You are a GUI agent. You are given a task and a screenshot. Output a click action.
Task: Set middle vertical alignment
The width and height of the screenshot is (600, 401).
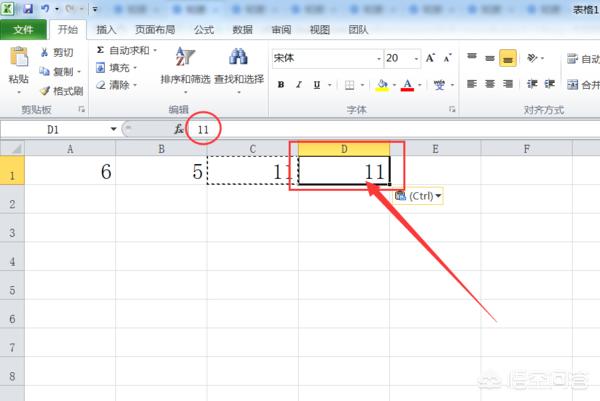point(490,58)
